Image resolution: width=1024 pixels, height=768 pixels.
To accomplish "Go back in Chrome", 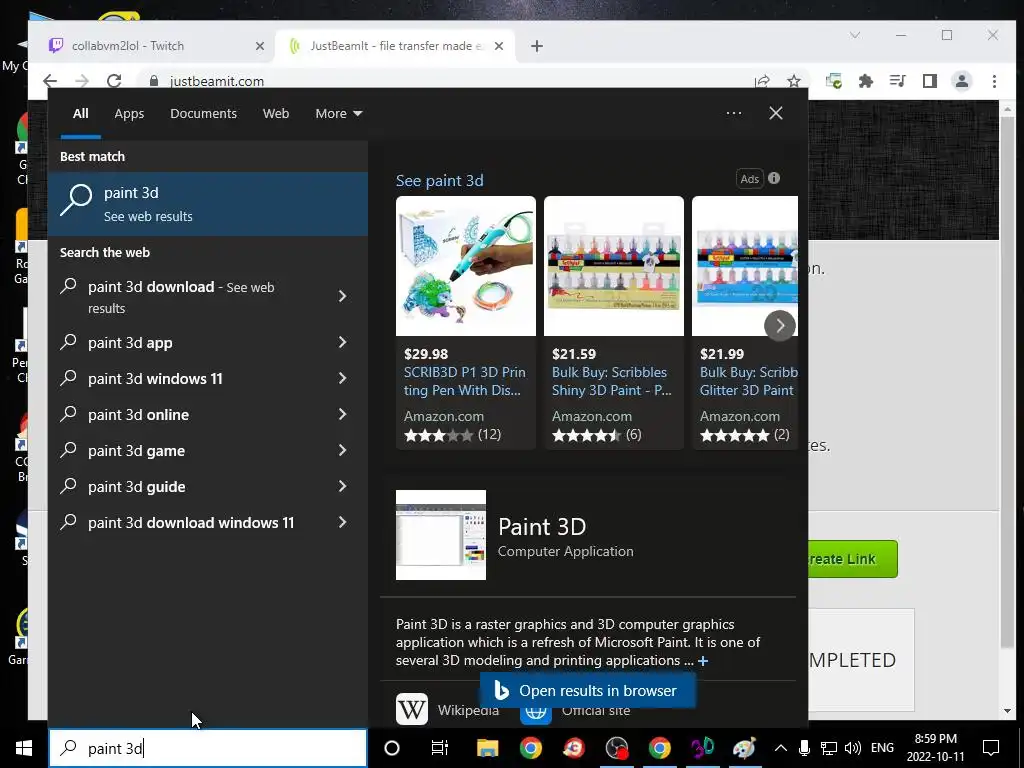I will point(50,81).
